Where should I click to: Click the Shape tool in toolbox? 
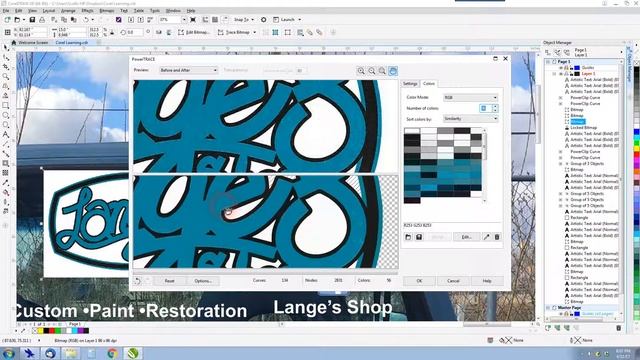coord(6,58)
